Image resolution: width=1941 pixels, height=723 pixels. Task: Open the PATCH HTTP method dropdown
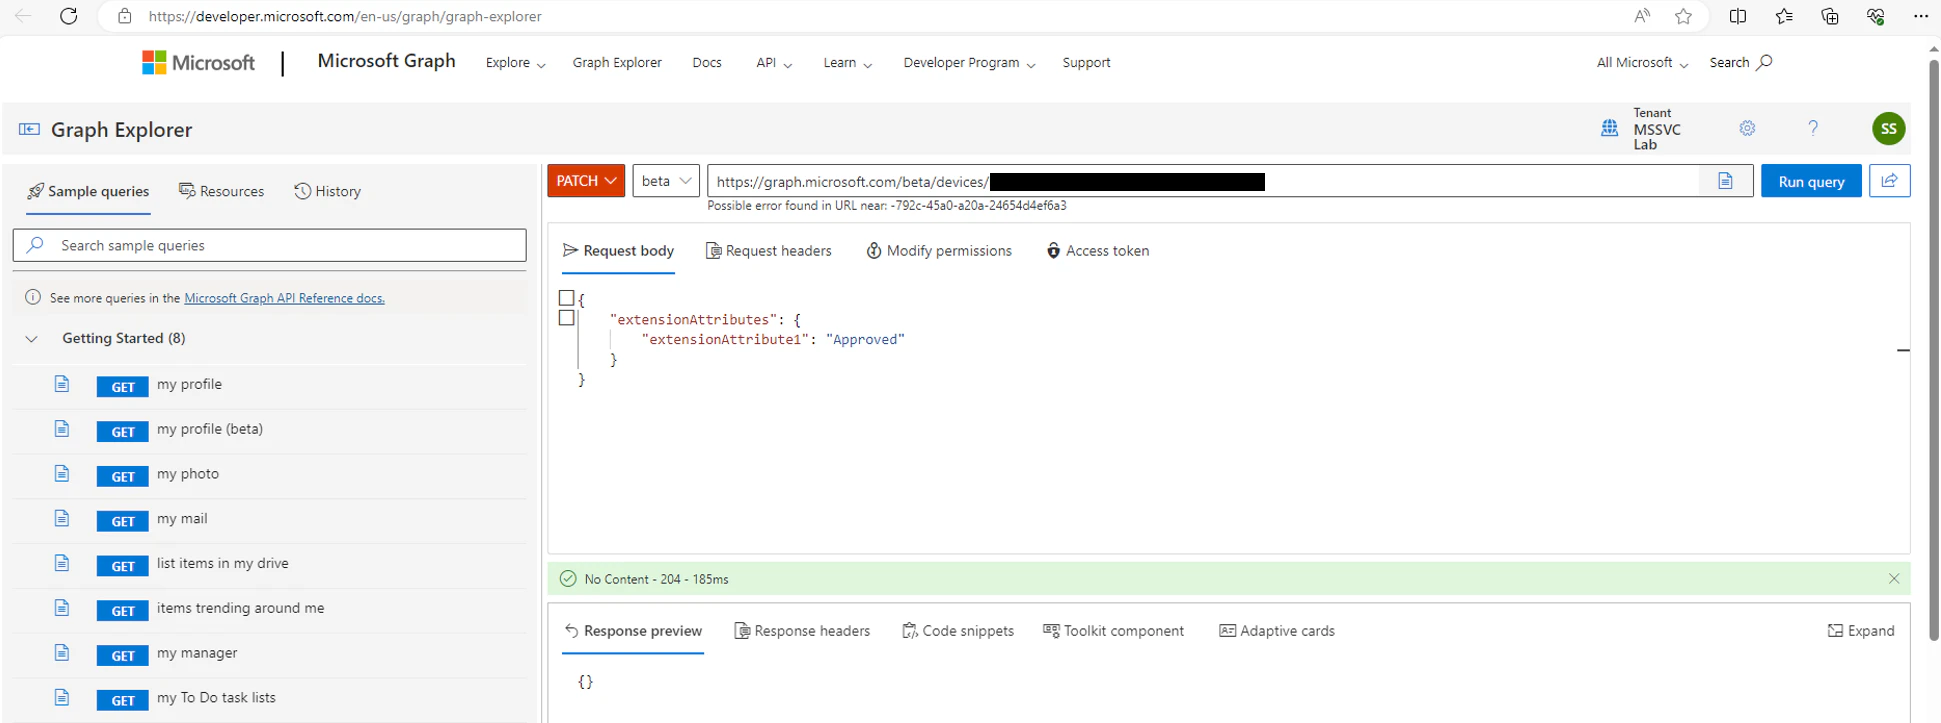coord(586,181)
